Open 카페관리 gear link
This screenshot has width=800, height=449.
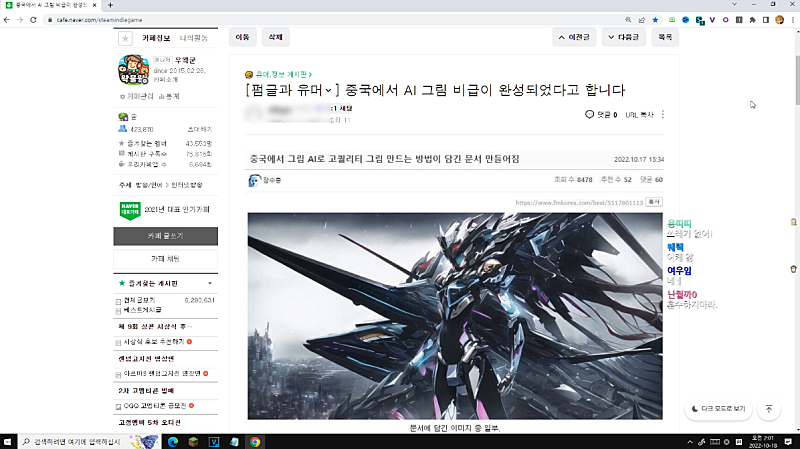coord(136,96)
